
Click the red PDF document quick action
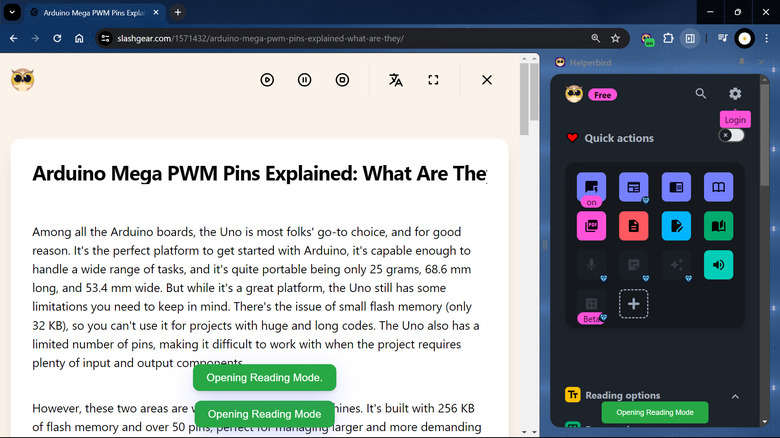633,226
